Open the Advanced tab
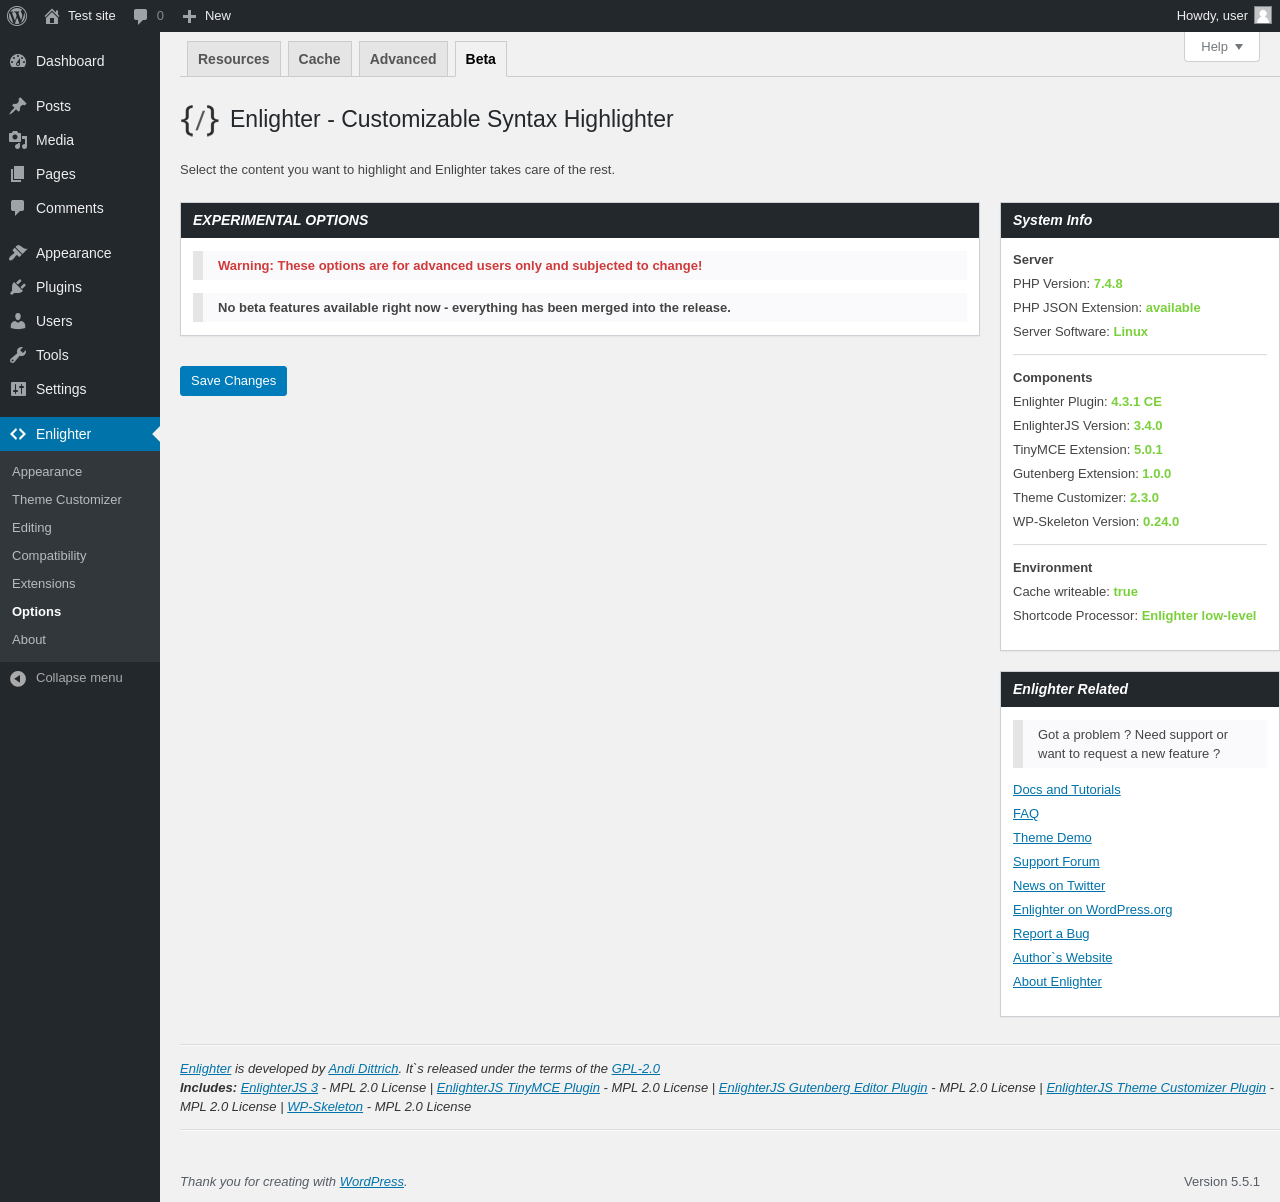This screenshot has width=1280, height=1202. (x=403, y=59)
